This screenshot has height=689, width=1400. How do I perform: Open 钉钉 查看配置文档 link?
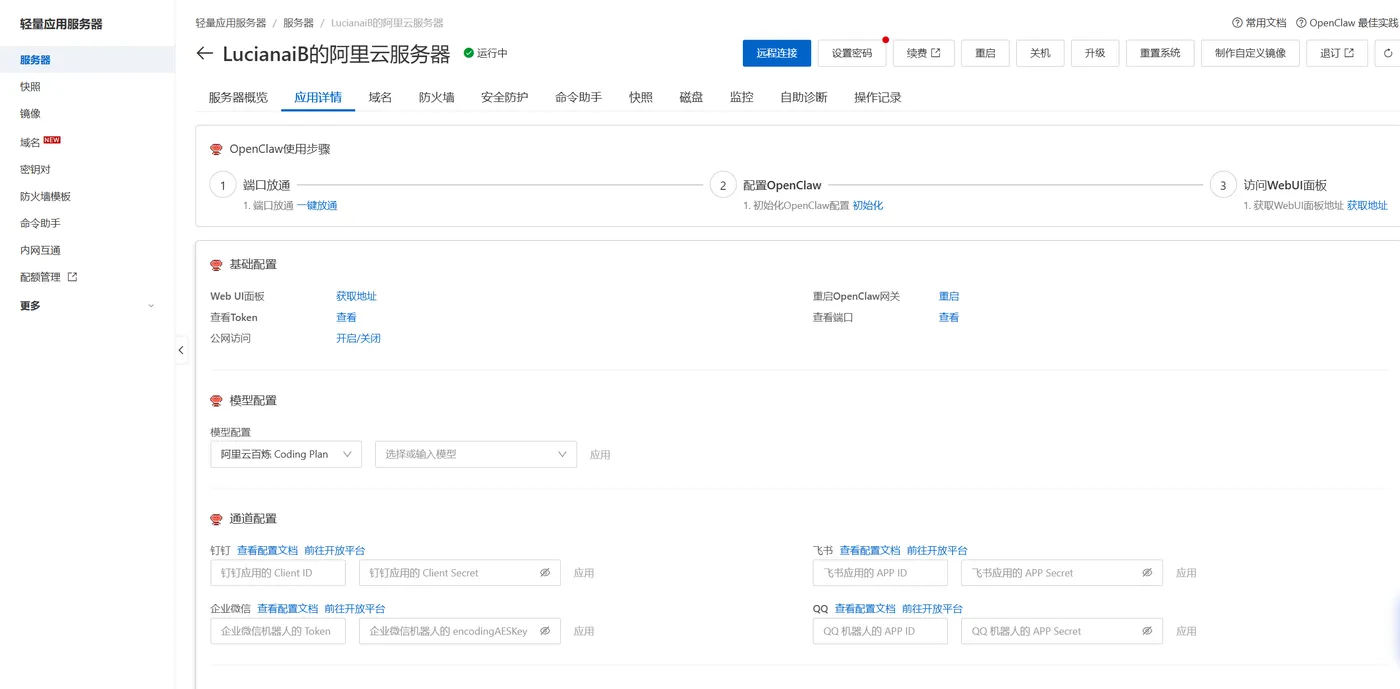click(x=267, y=550)
